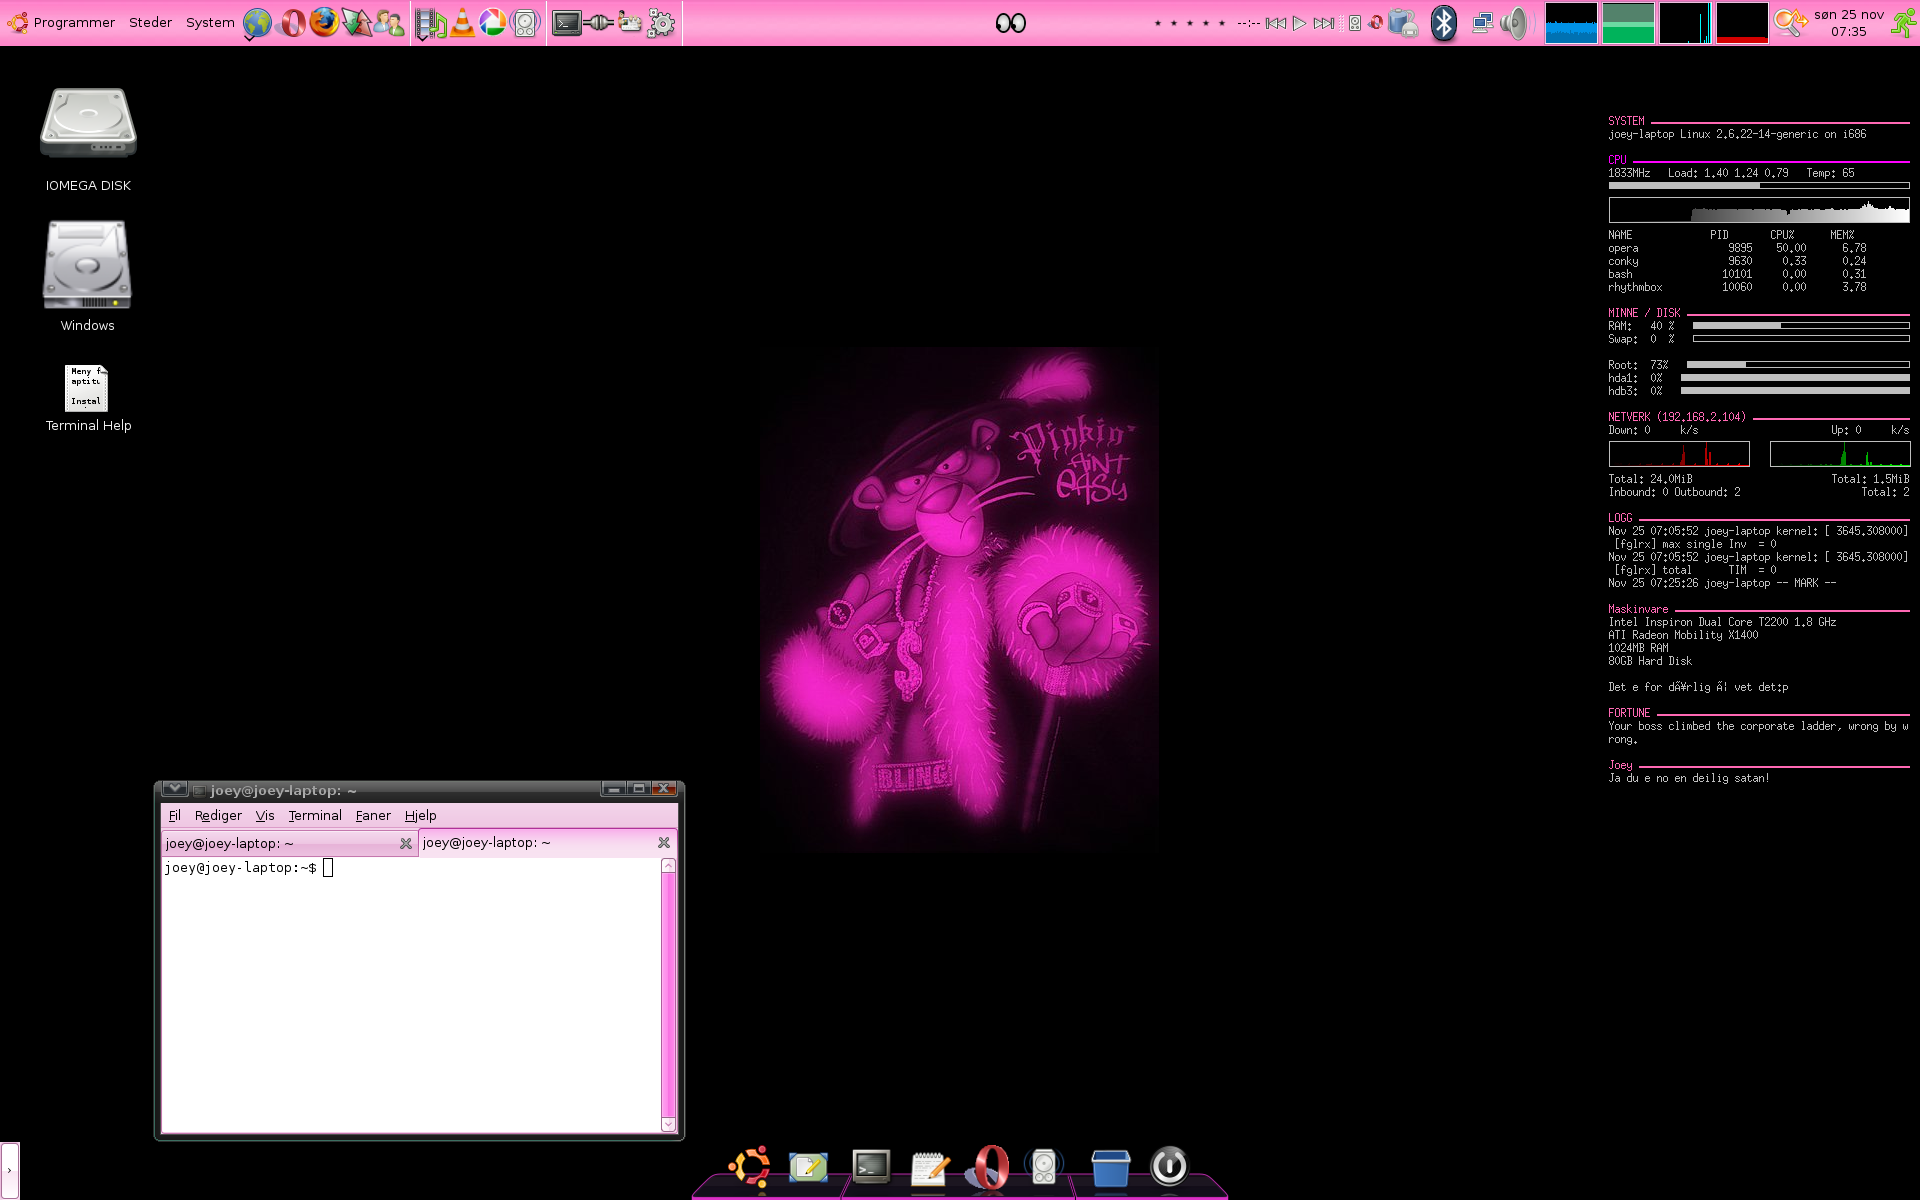Open the clock showing søn 25 nov
The image size is (1920, 1200).
[x=1849, y=23]
